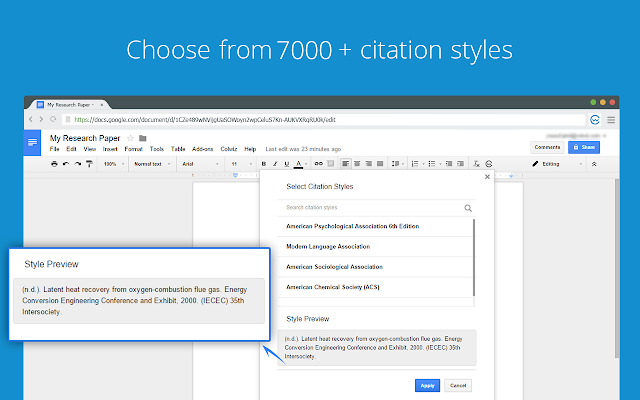
Task: Click the Increase indent icon
Action: pos(460,164)
